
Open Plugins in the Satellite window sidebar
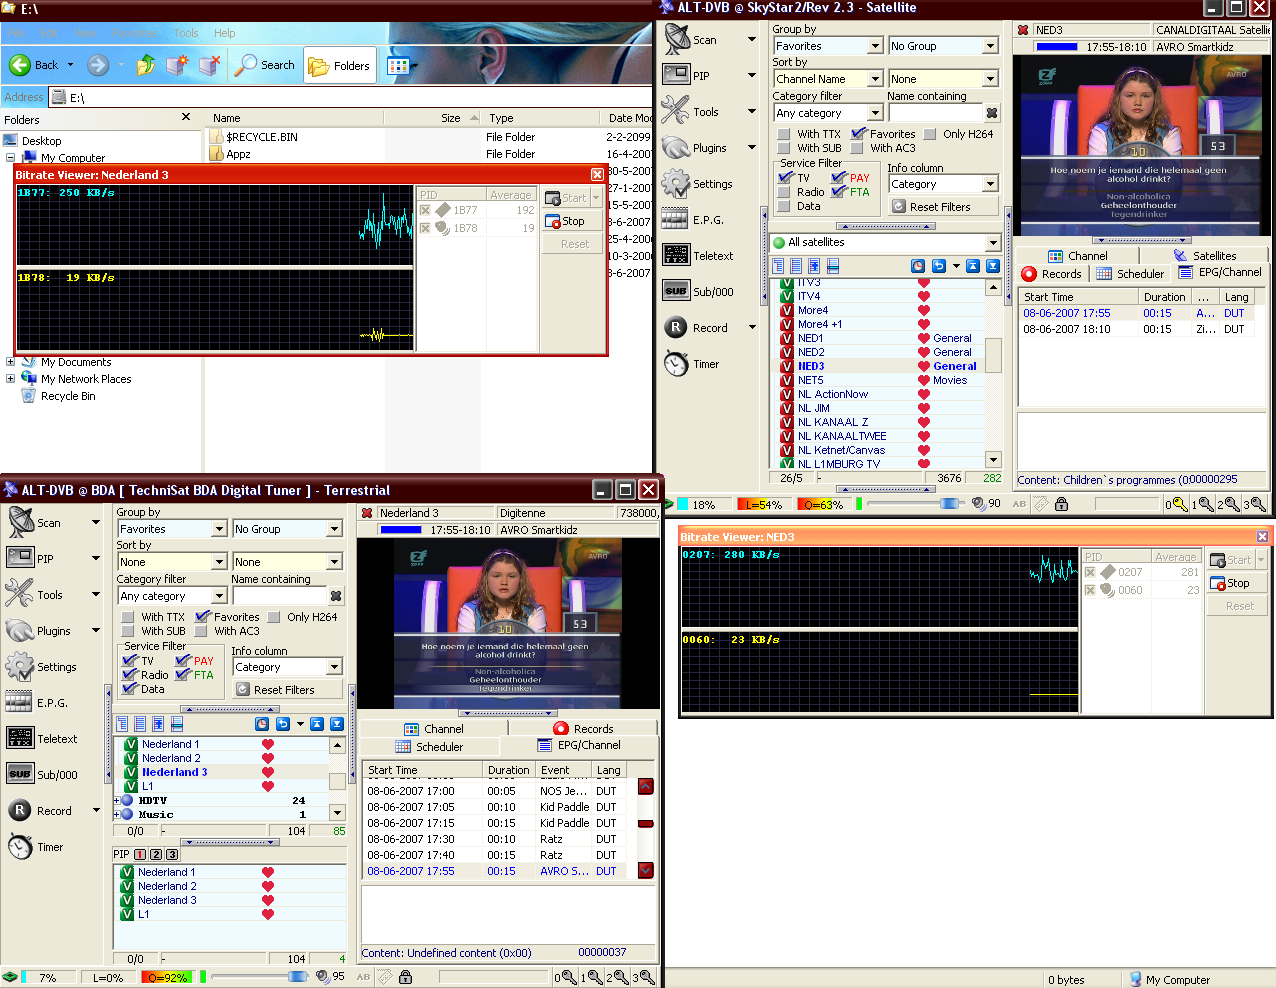point(677,148)
